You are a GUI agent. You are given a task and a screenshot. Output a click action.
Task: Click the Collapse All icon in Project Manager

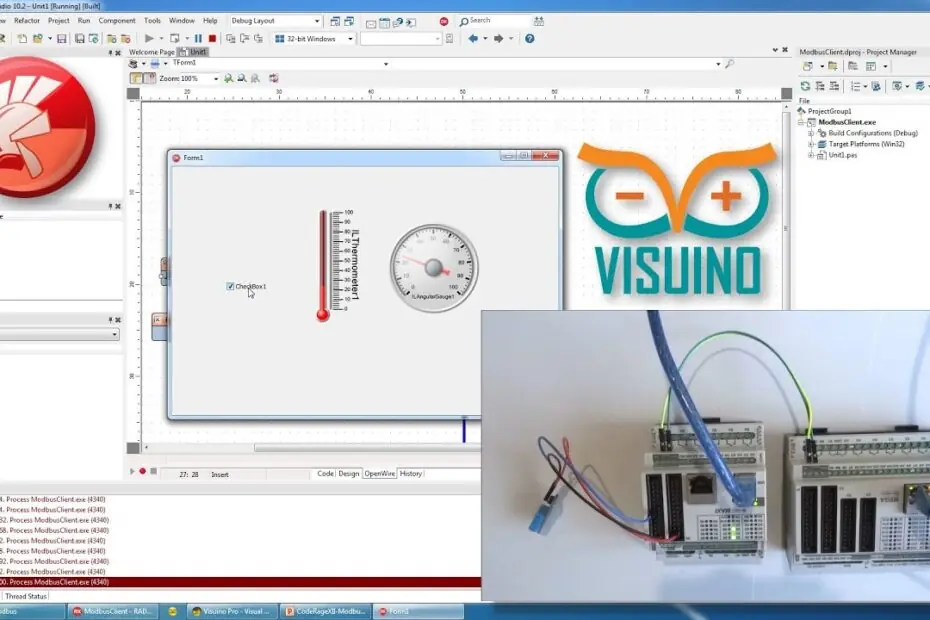[834, 86]
